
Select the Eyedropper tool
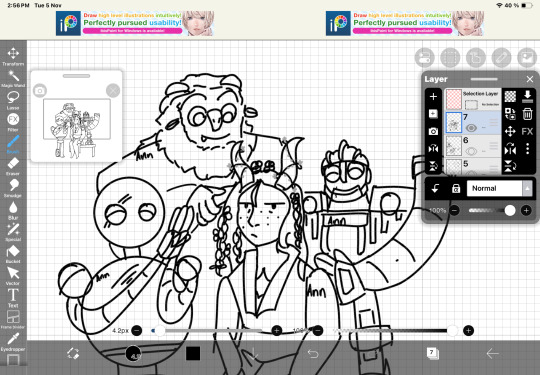tap(13, 342)
